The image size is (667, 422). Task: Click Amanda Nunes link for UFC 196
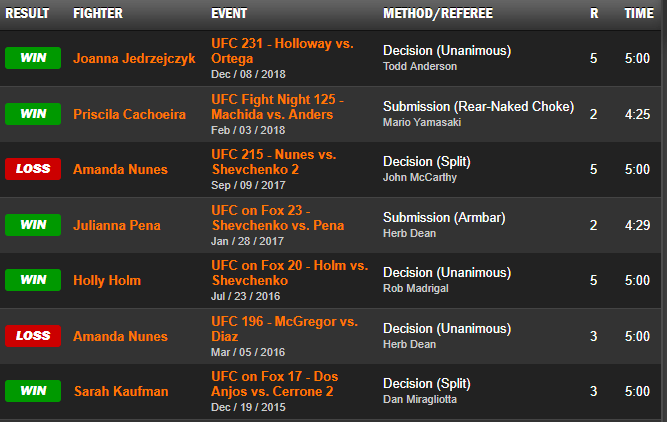click(x=113, y=336)
